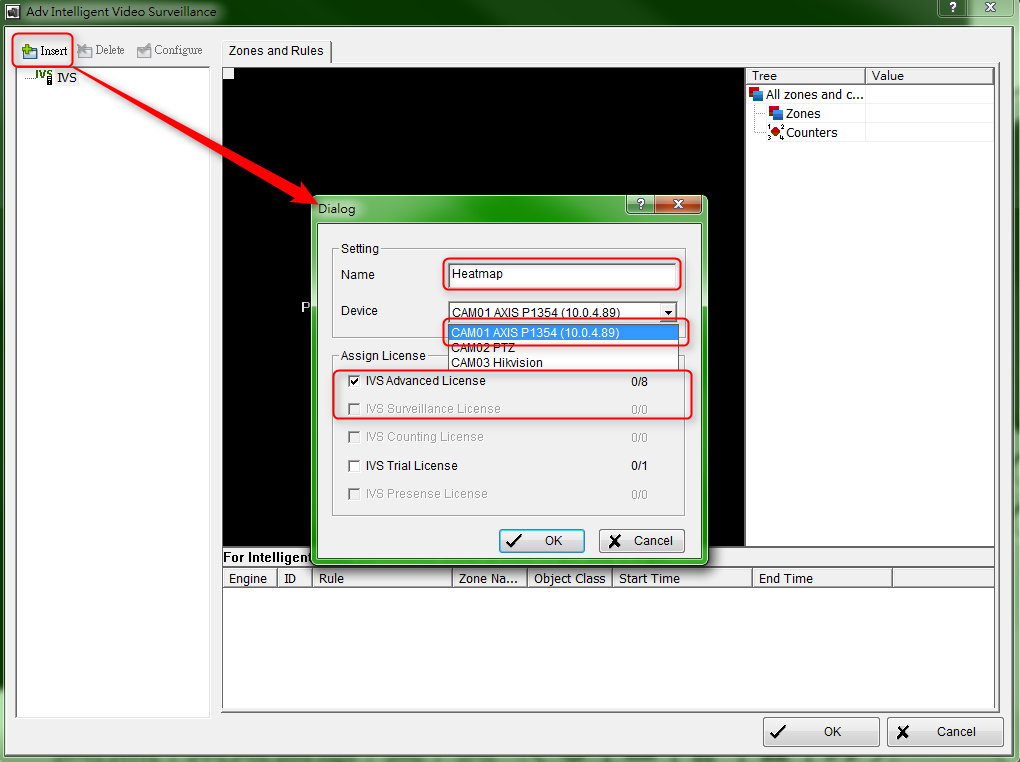1020x762 pixels.
Task: Click the Name input field containing Heatmap
Action: pos(562,273)
